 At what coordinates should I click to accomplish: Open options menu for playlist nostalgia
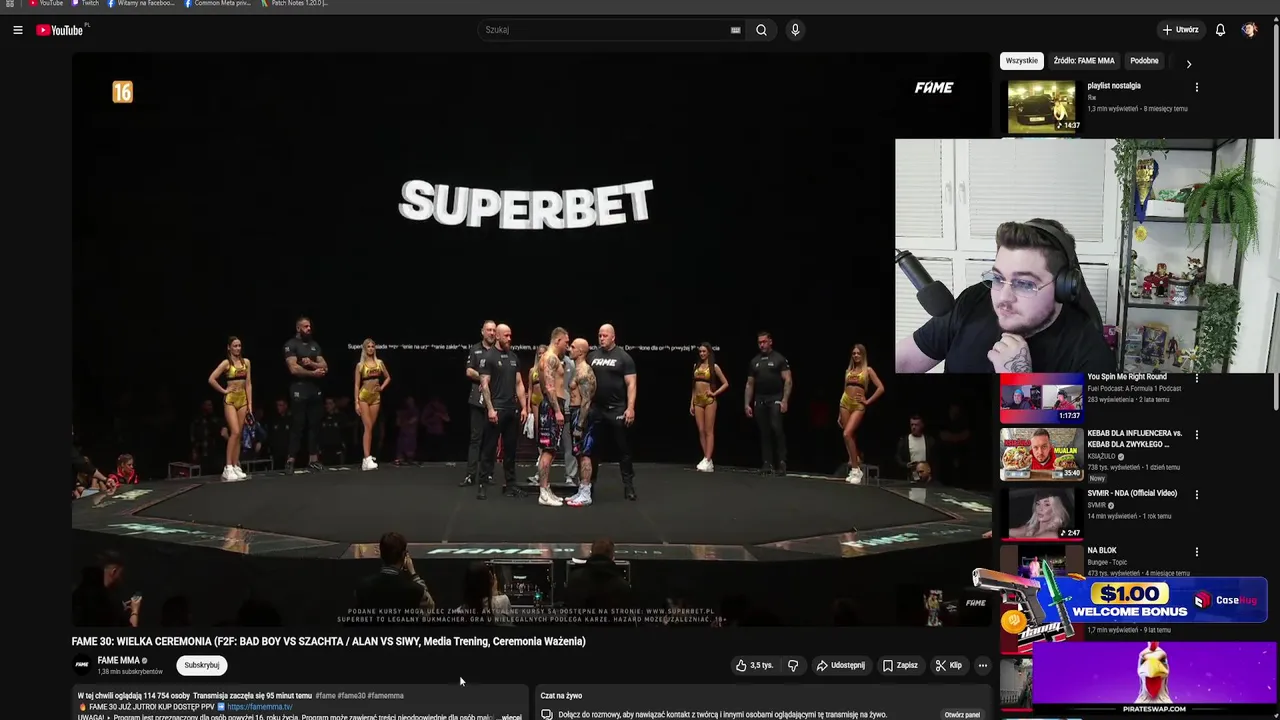(x=1196, y=87)
